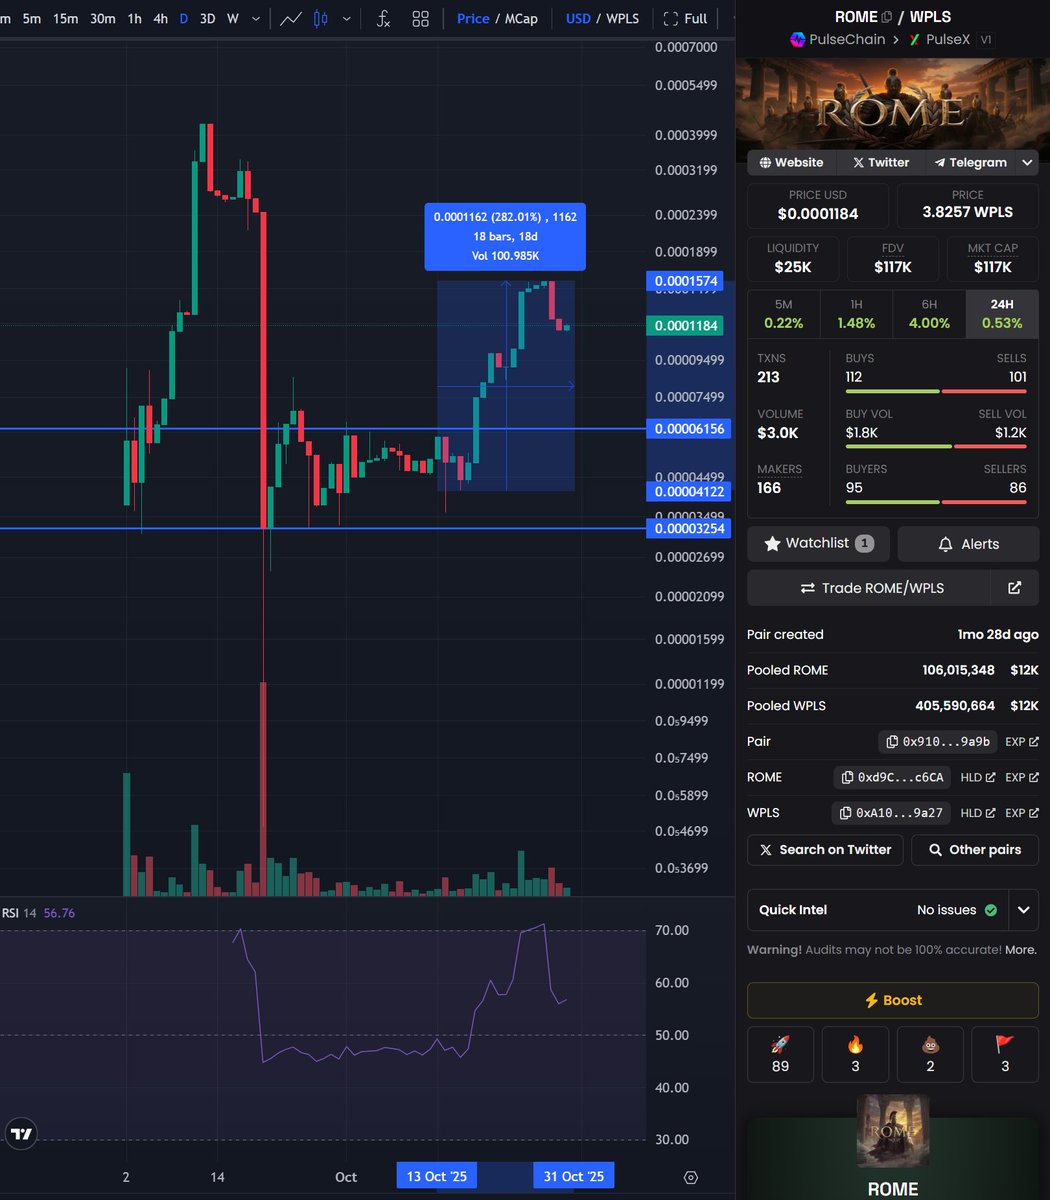Switch chart to line chart style
The width and height of the screenshot is (1050, 1200).
coord(290,18)
